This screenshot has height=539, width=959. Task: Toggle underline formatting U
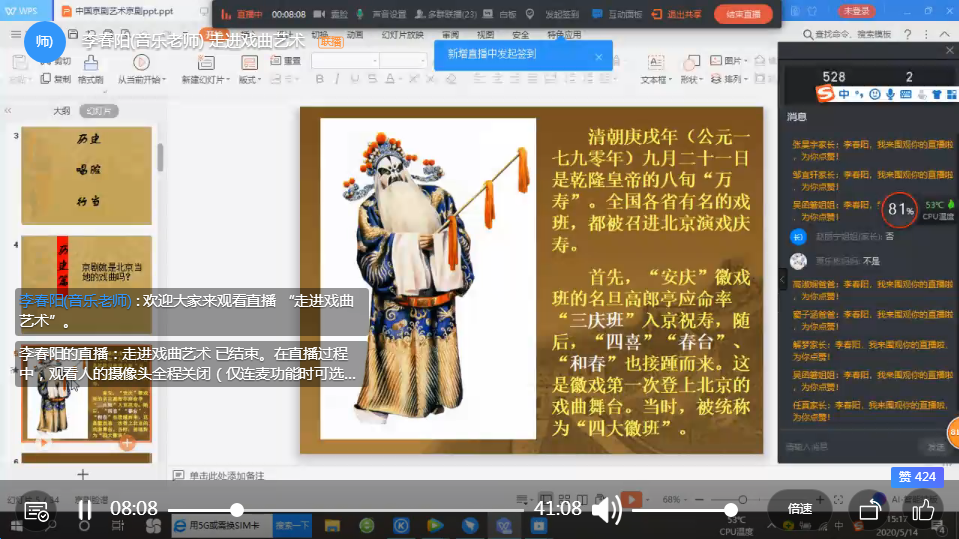[x=355, y=79]
